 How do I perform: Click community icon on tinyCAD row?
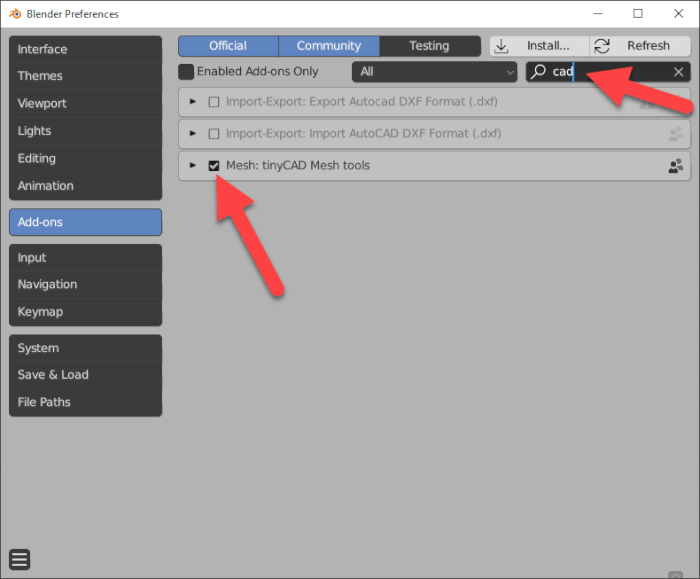coord(676,166)
